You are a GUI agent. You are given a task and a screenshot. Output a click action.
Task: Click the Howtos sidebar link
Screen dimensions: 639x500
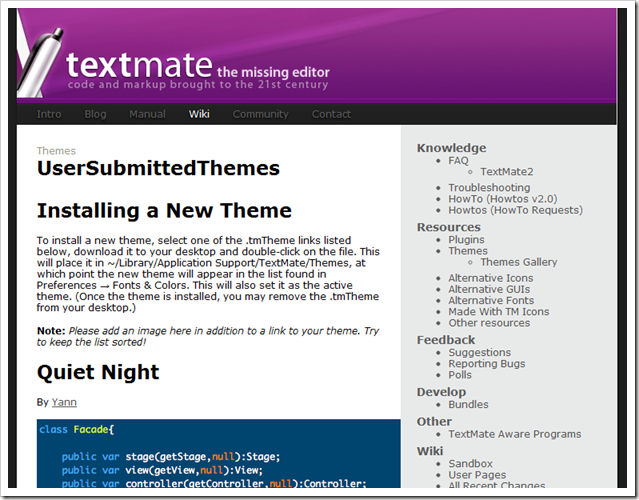[467, 210]
